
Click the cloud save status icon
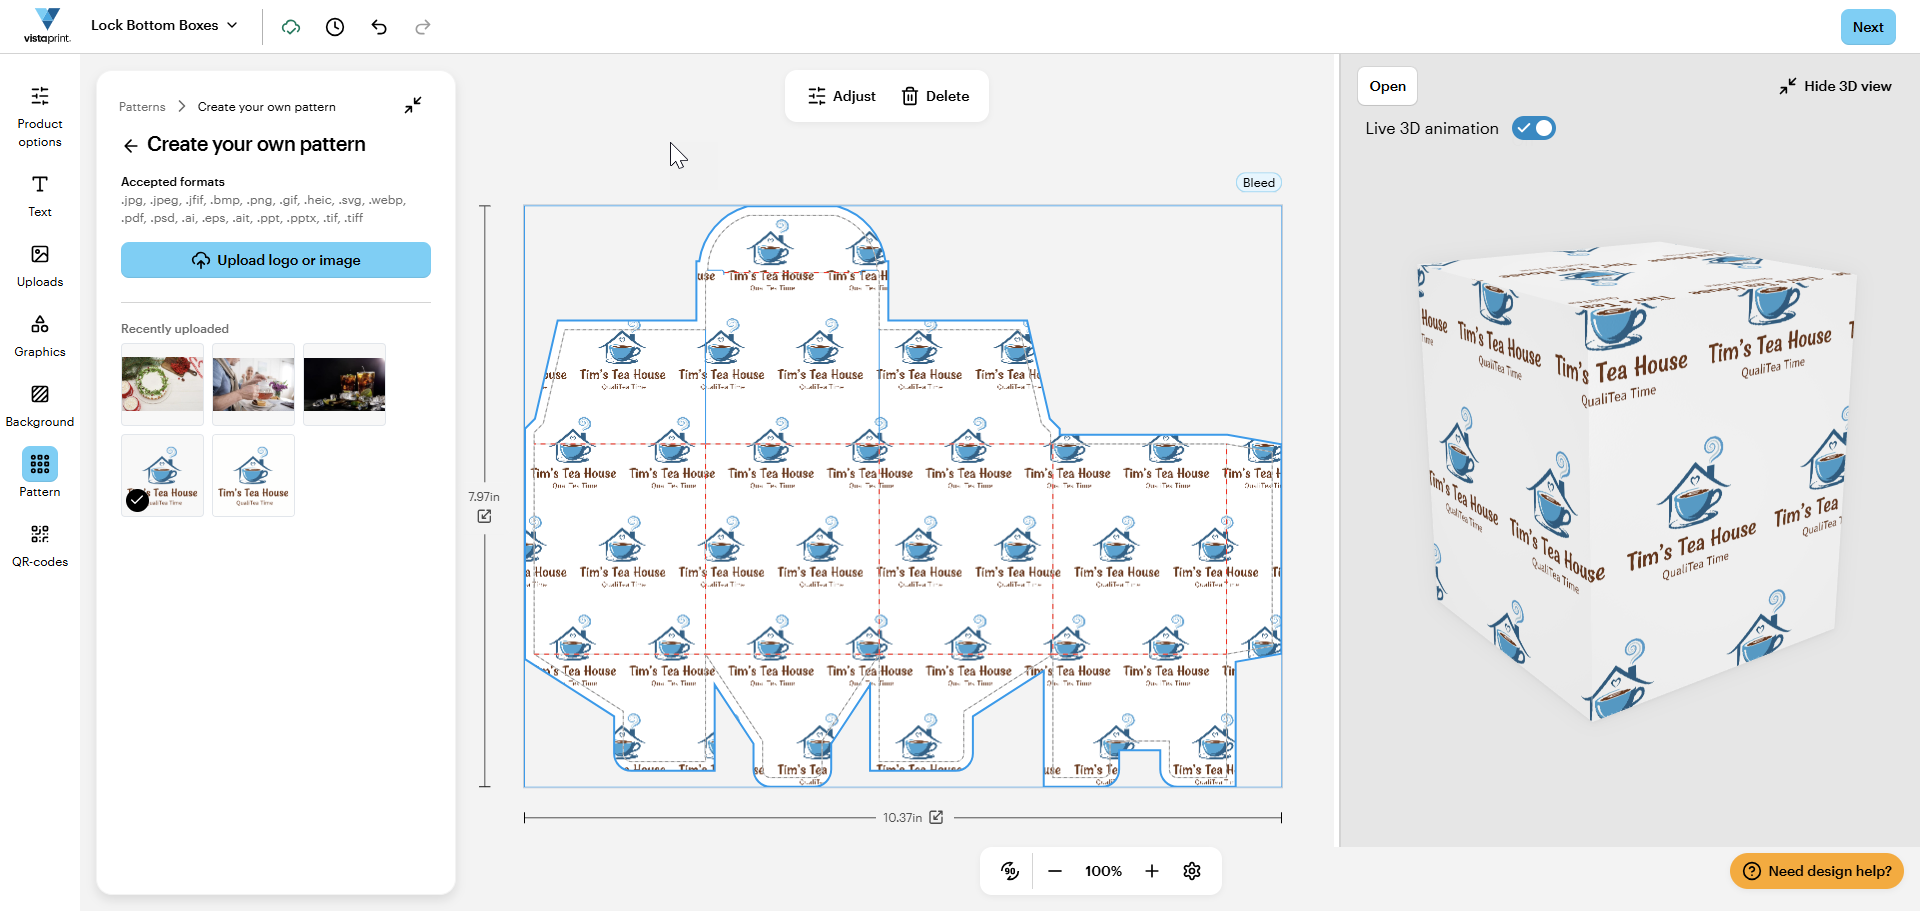pyautogui.click(x=291, y=27)
